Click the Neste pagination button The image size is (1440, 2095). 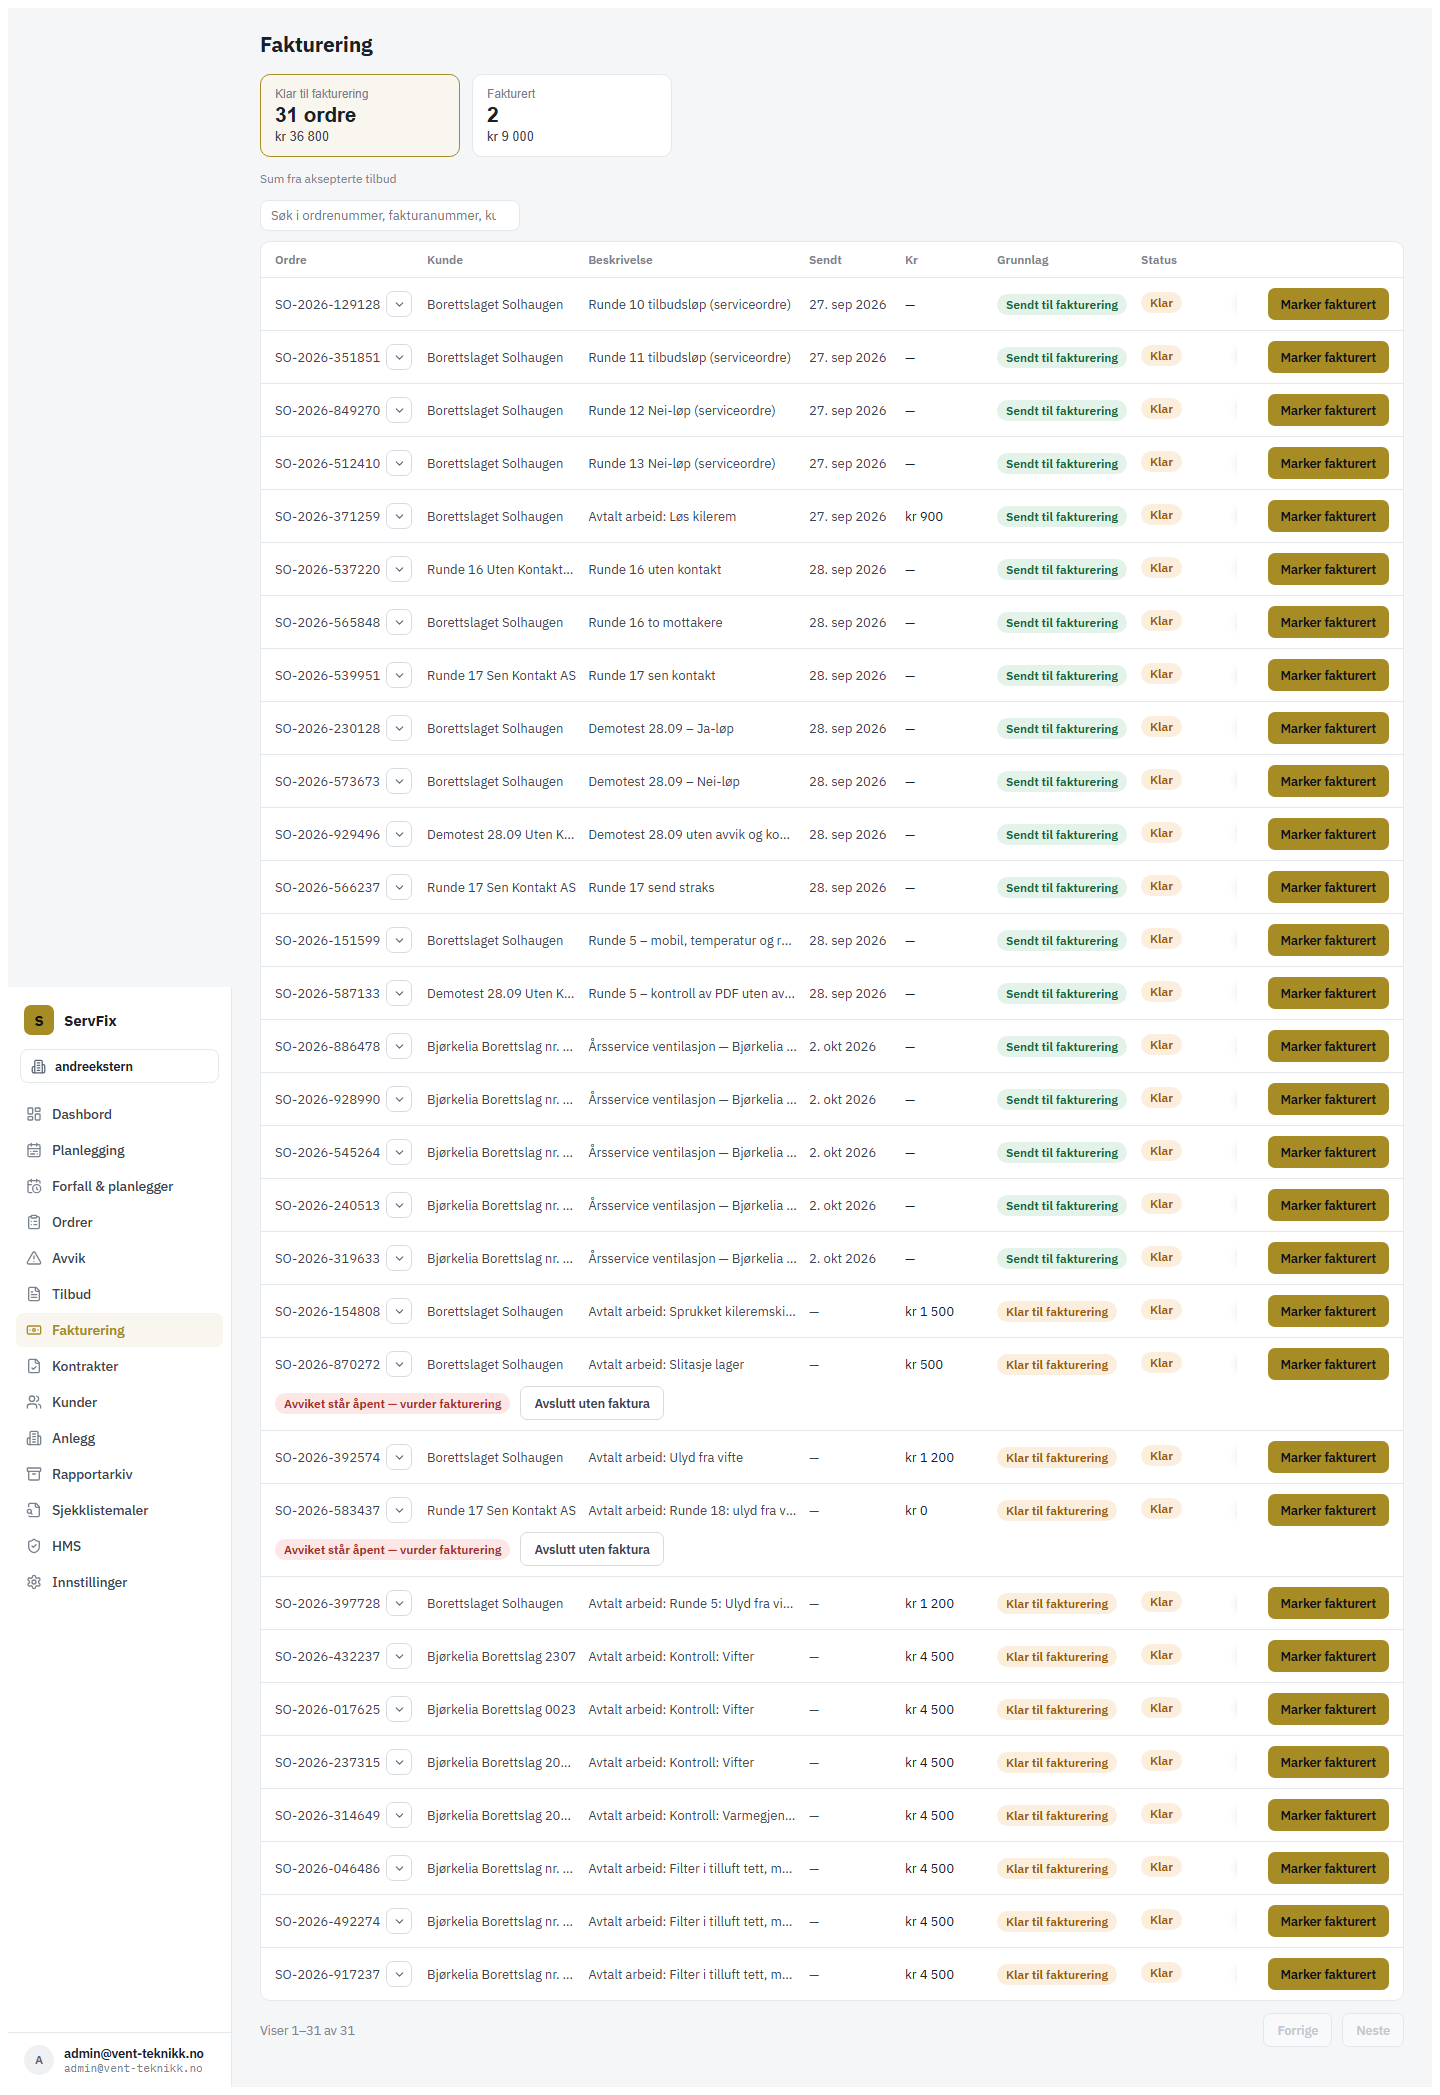click(1372, 2030)
